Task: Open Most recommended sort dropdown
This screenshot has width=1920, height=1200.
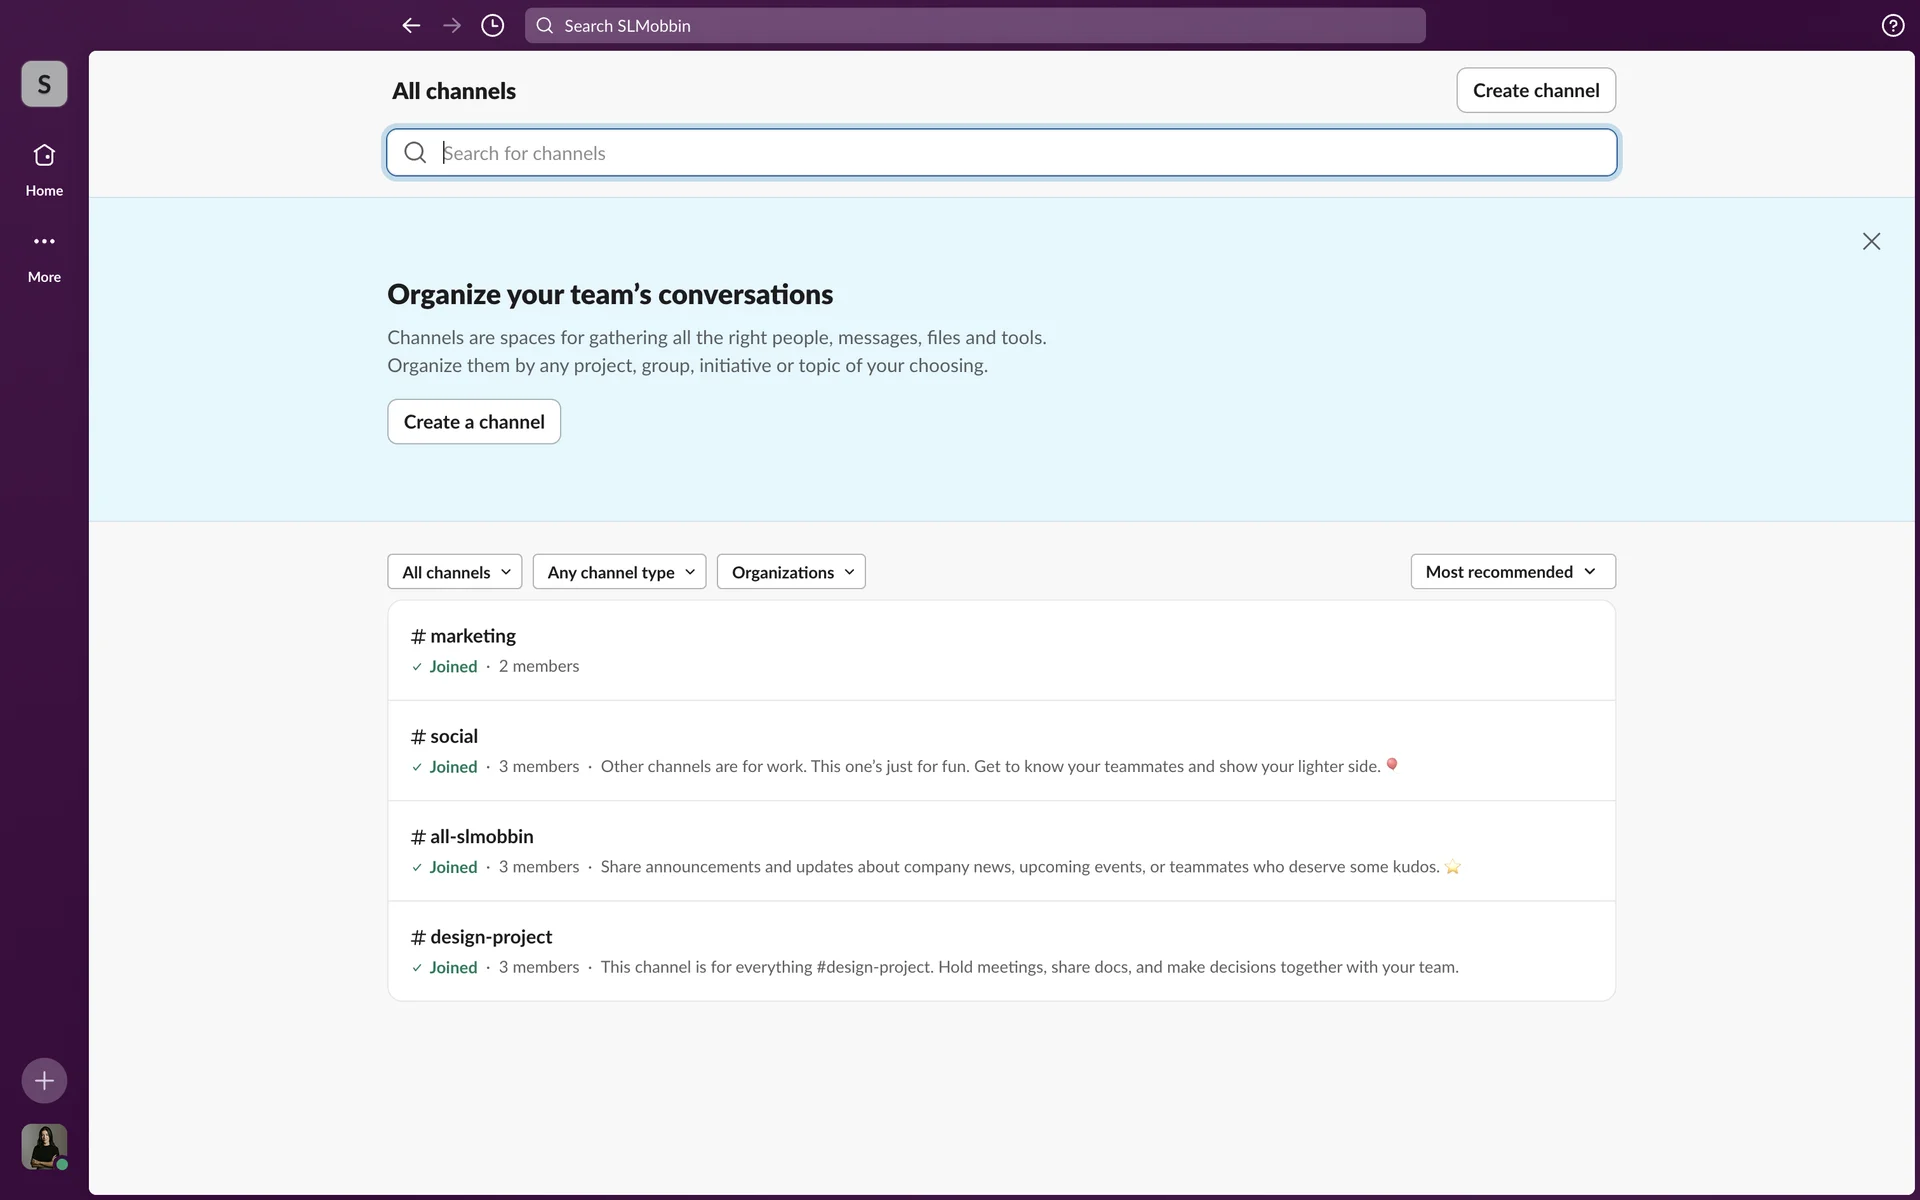Action: 1512,572
